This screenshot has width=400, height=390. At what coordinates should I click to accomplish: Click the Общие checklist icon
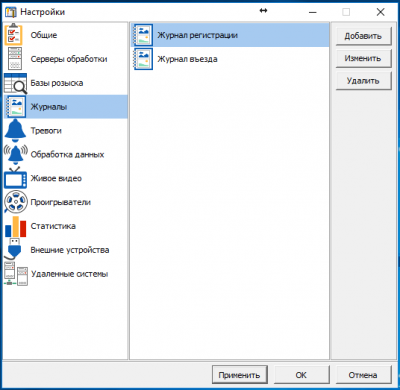(x=14, y=35)
